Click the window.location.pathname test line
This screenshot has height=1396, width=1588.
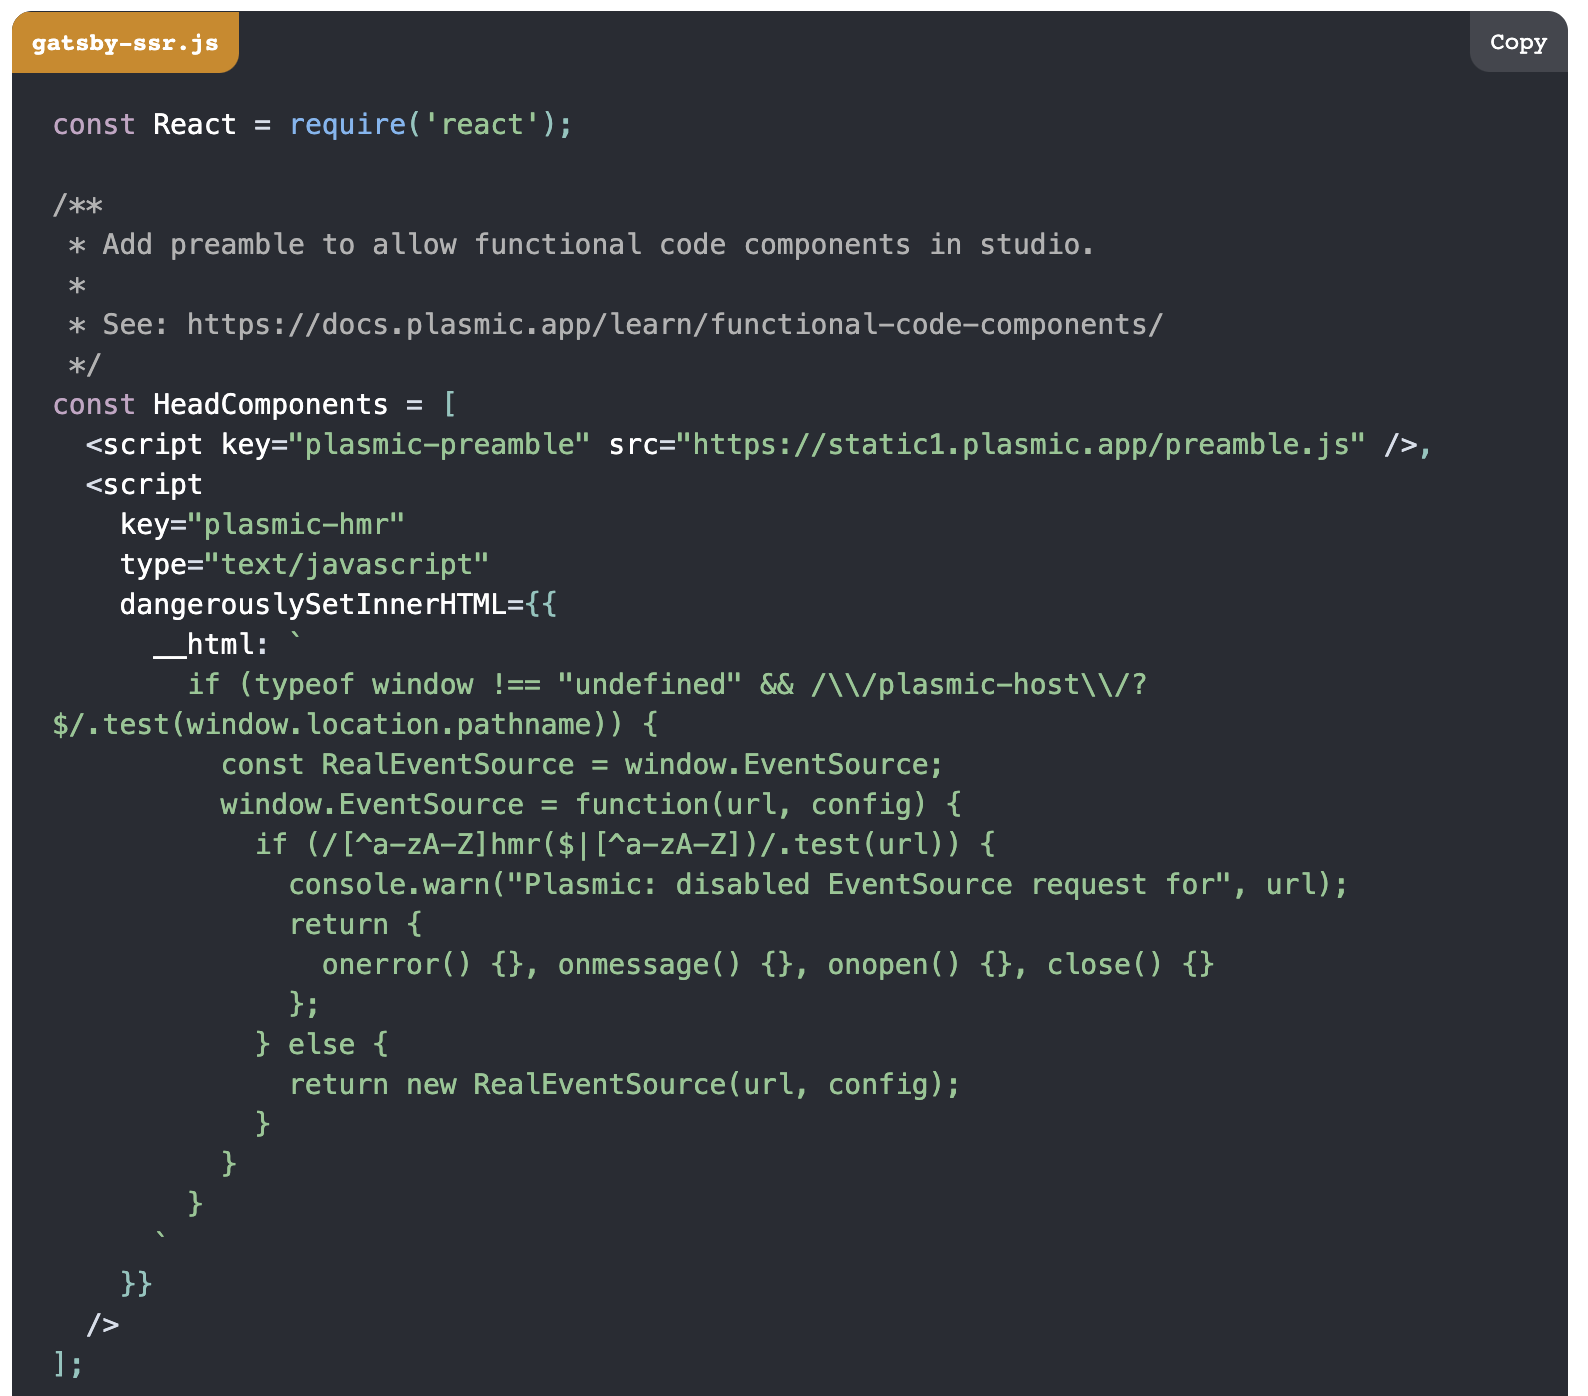click(354, 725)
